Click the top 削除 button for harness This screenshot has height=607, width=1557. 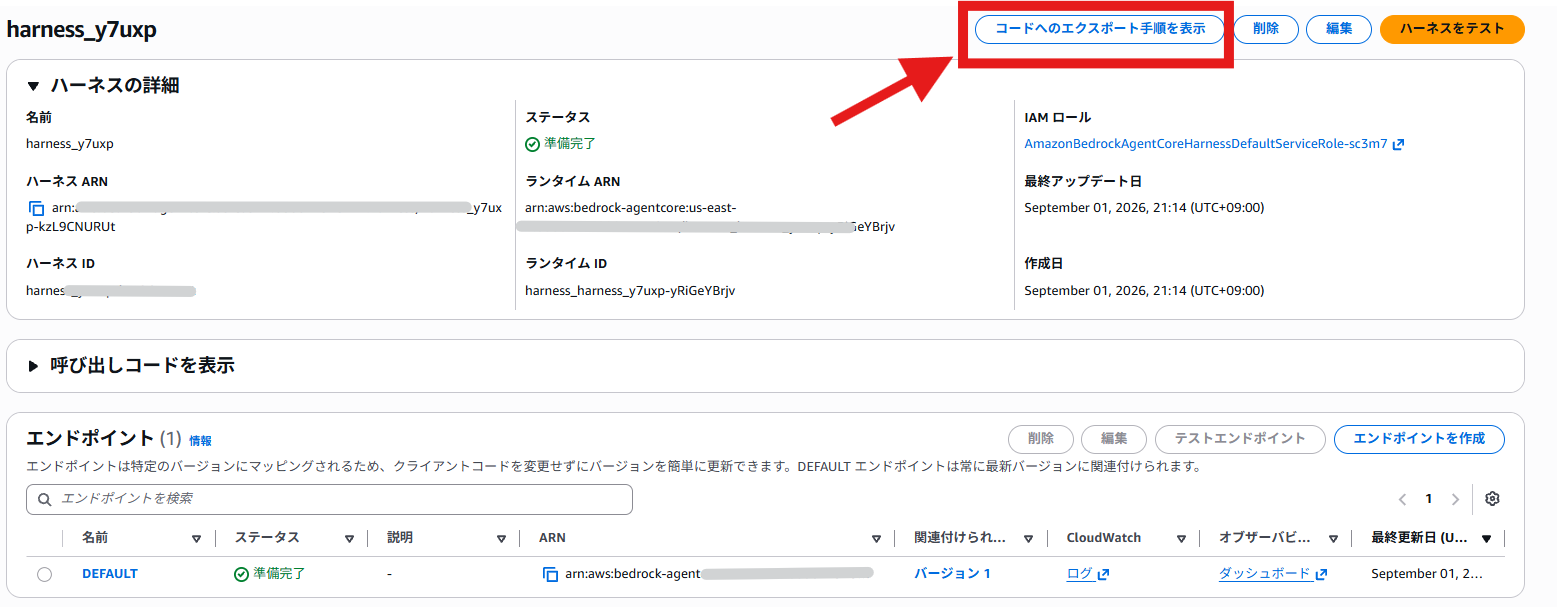click(x=1265, y=29)
